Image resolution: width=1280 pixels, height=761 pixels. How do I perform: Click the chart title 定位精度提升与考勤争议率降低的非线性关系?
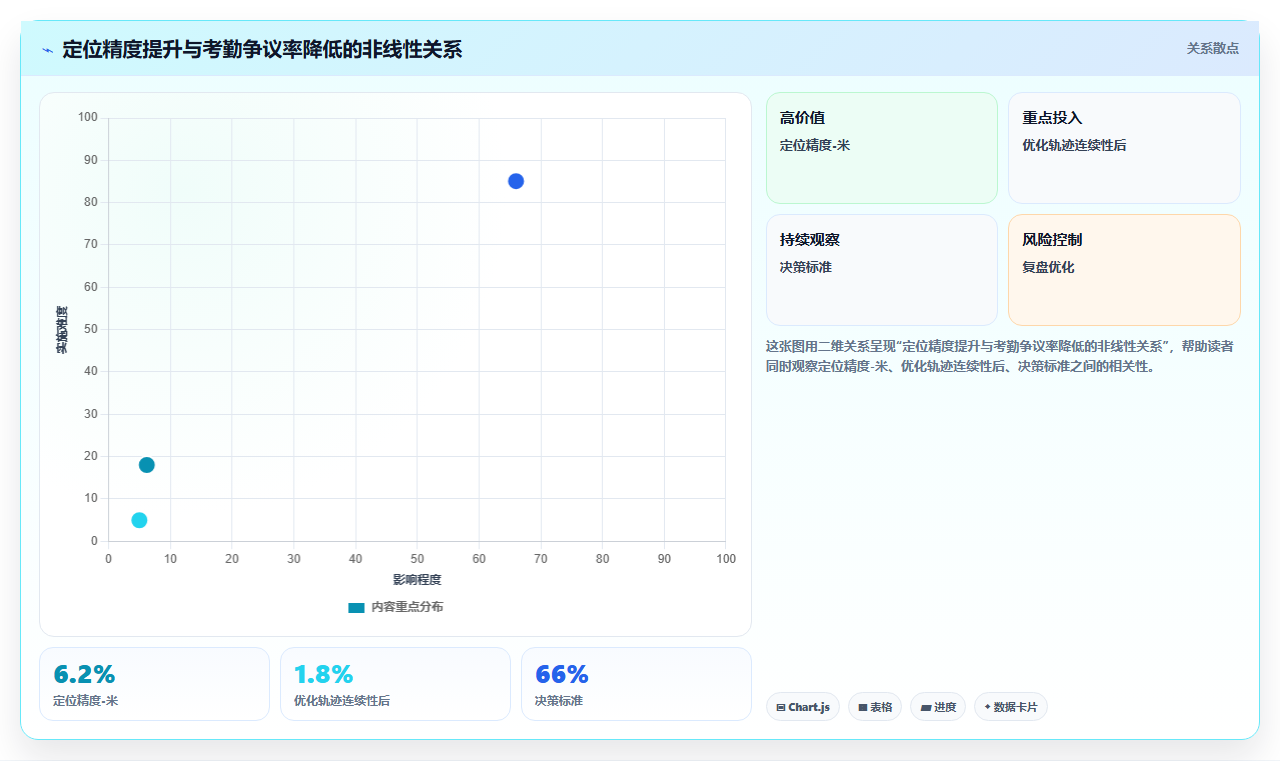coord(262,49)
